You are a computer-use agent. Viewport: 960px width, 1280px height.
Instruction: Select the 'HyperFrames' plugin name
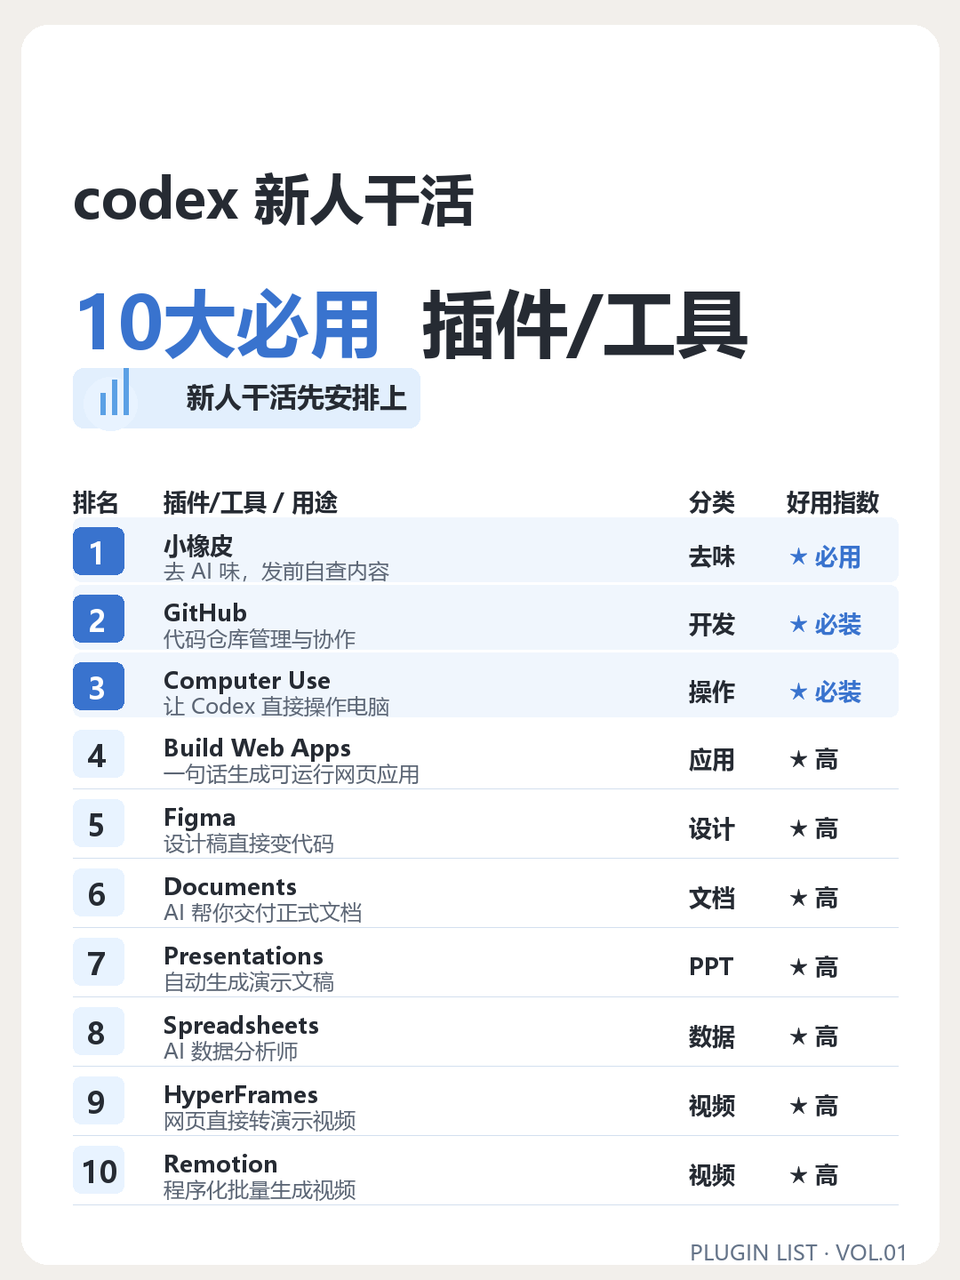point(241,1095)
